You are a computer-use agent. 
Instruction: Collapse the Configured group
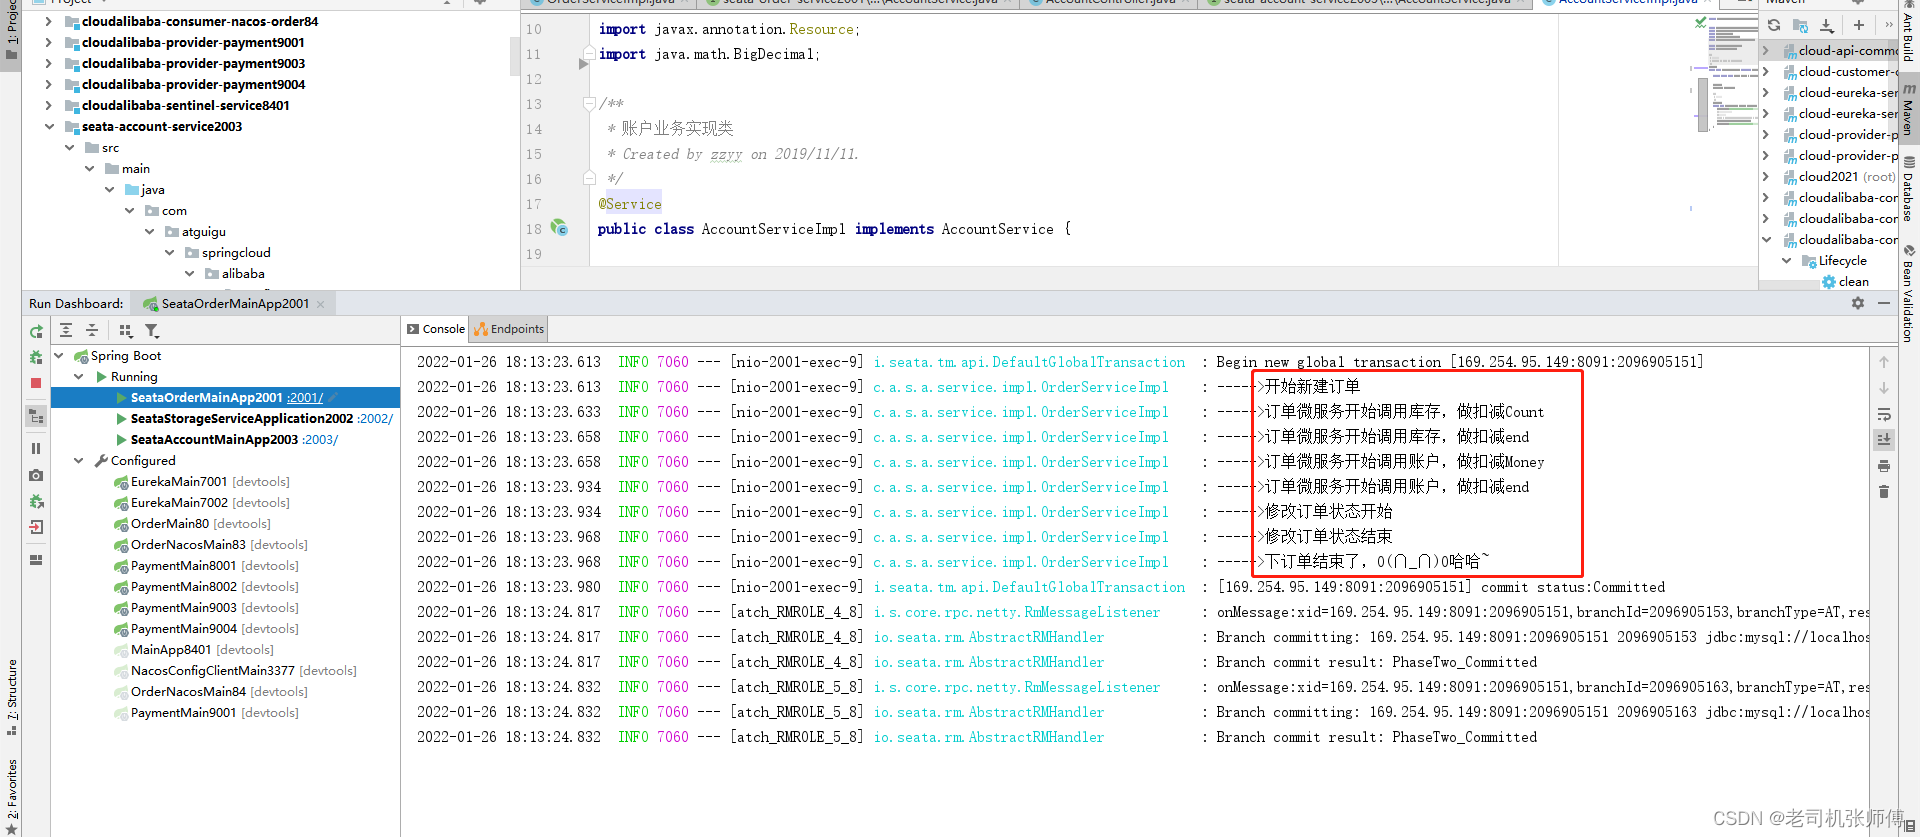point(79,461)
